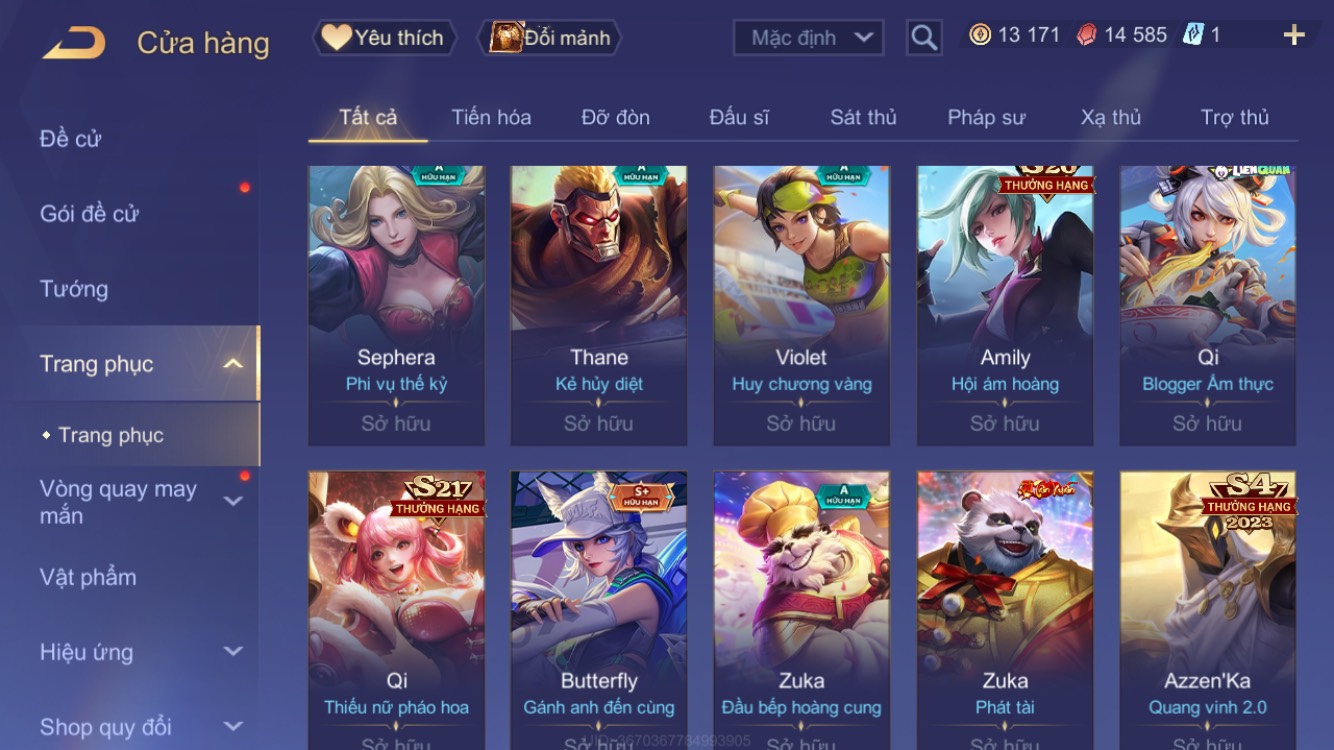The width and height of the screenshot is (1334, 750).
Task: Expand the Vòng quay may mắn section
Action: [x=233, y=501]
